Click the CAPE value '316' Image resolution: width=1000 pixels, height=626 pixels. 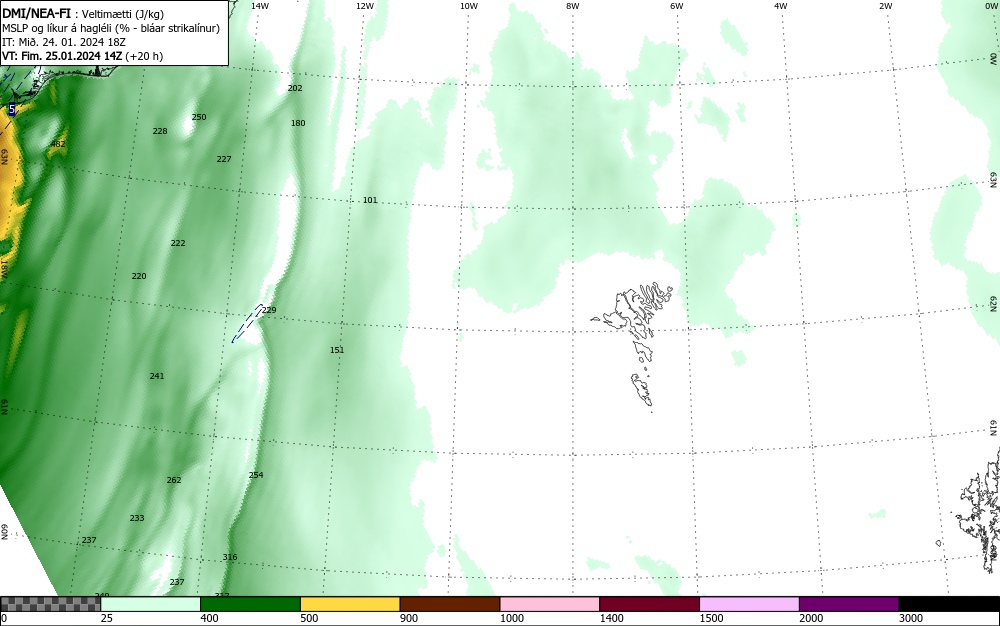(x=230, y=557)
